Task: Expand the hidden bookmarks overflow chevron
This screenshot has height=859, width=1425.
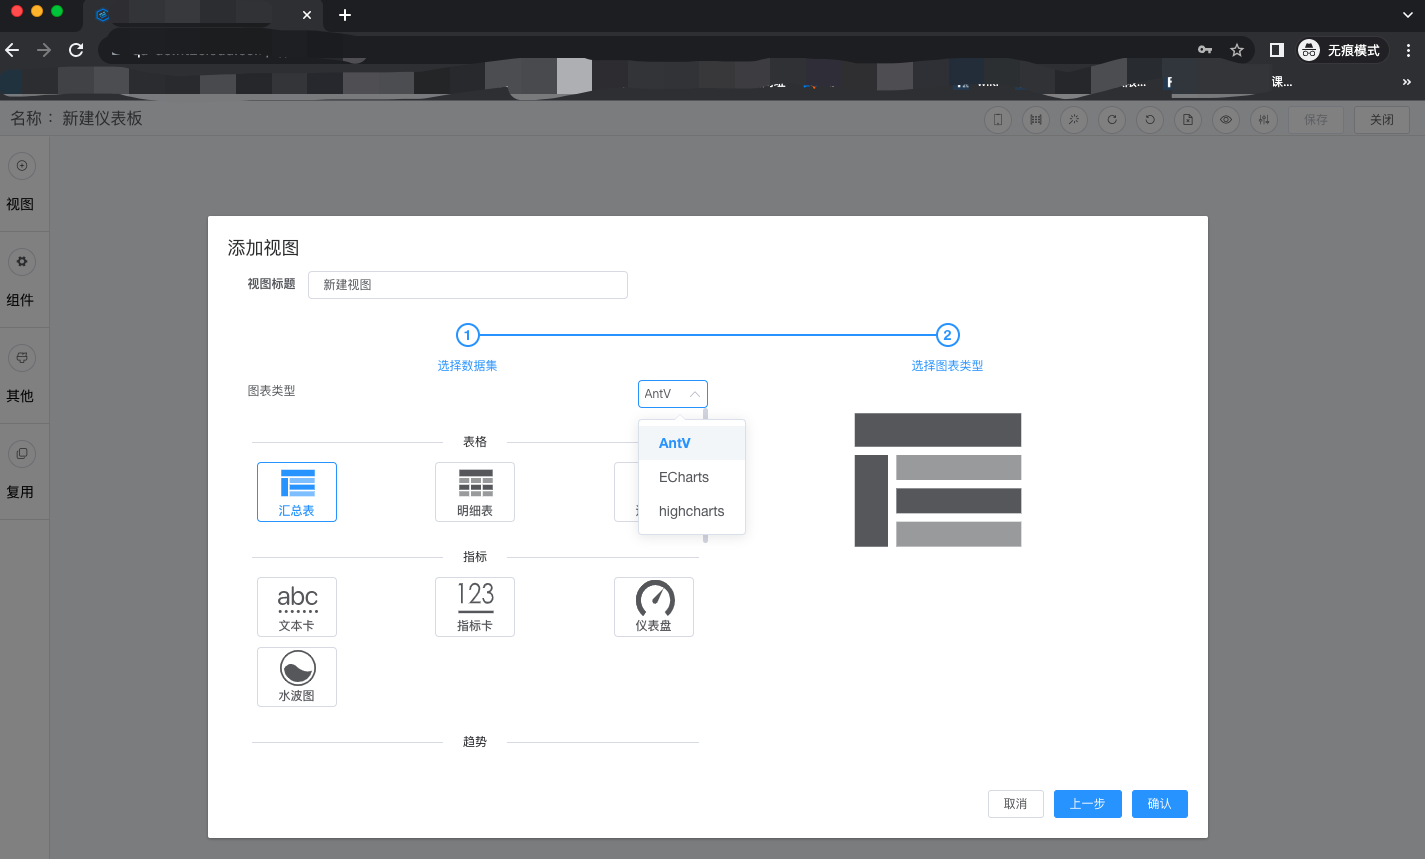Action: (x=1407, y=82)
